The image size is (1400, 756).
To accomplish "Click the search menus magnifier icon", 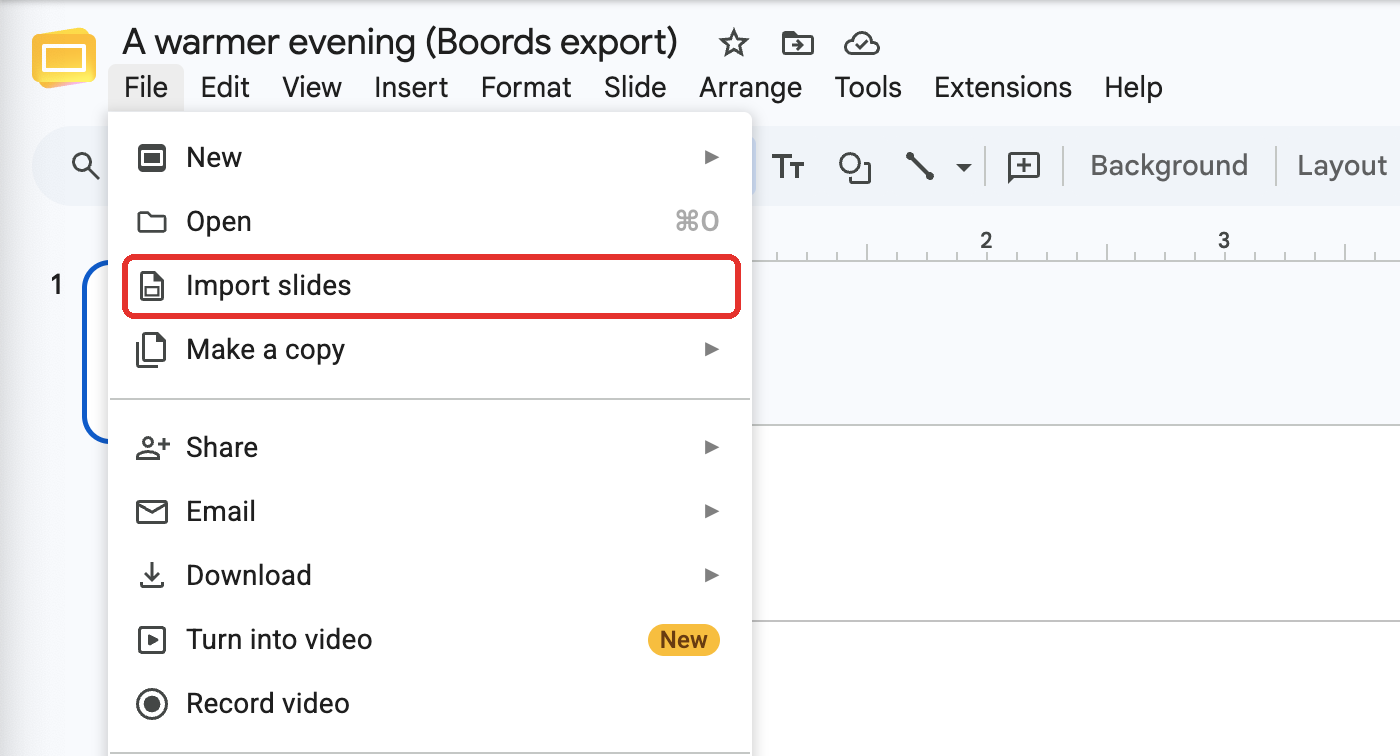I will pyautogui.click(x=87, y=166).
